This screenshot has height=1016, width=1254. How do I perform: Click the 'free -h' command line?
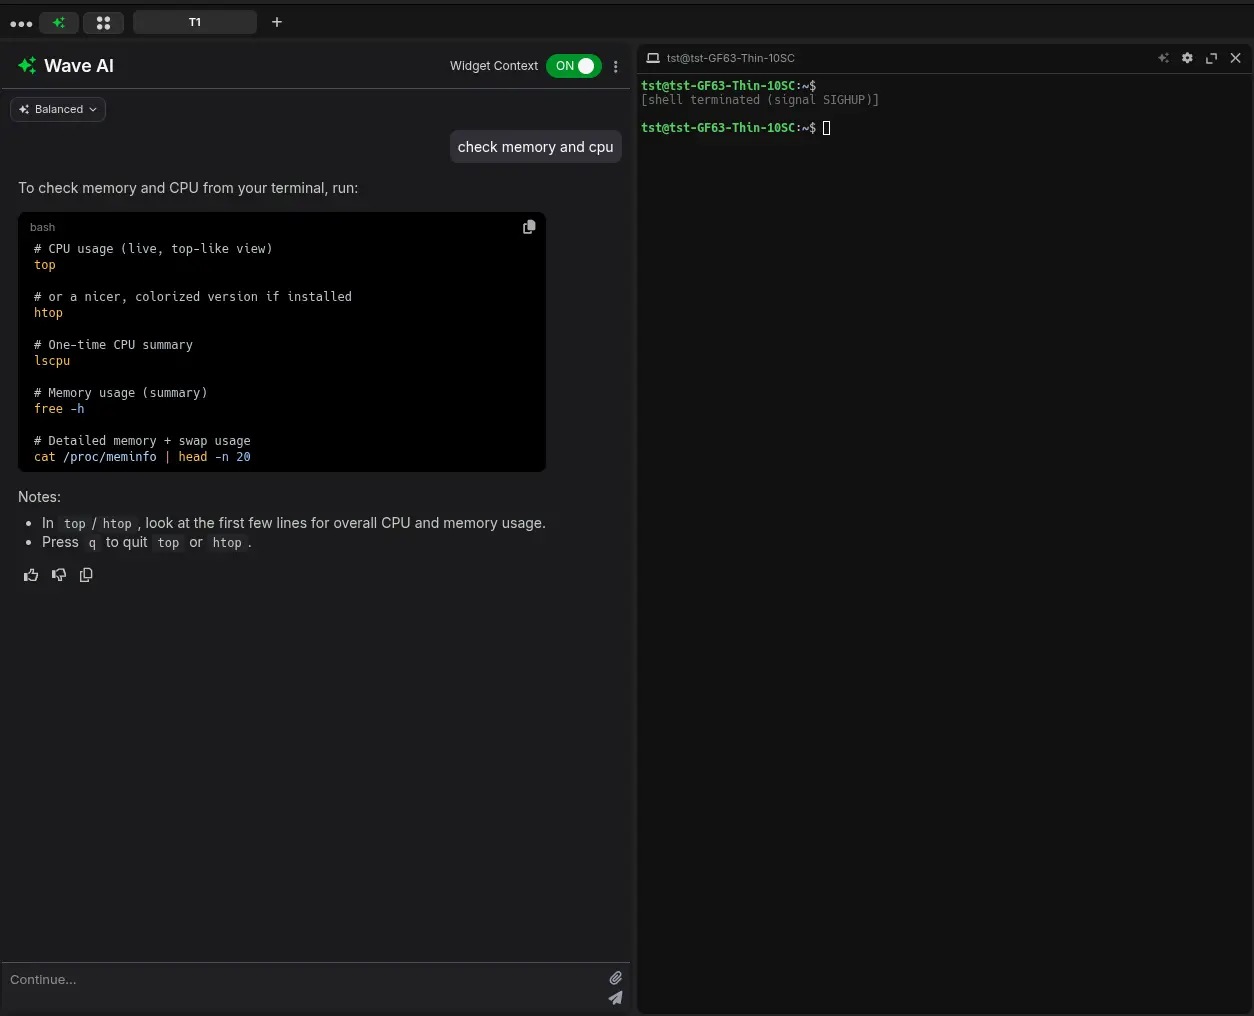59,409
